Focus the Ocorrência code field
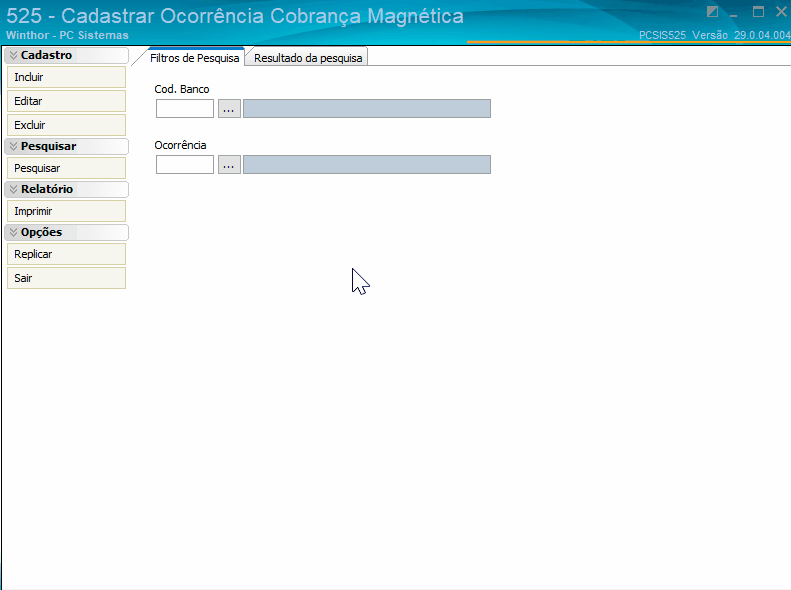This screenshot has height=590, width=791. (185, 164)
